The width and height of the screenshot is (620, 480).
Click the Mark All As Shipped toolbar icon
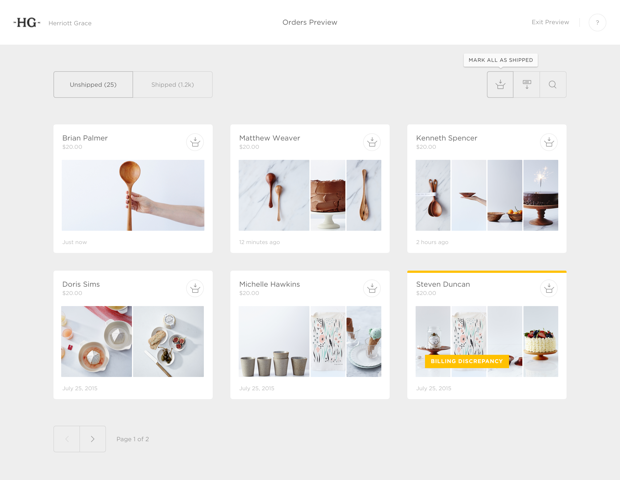coord(500,85)
